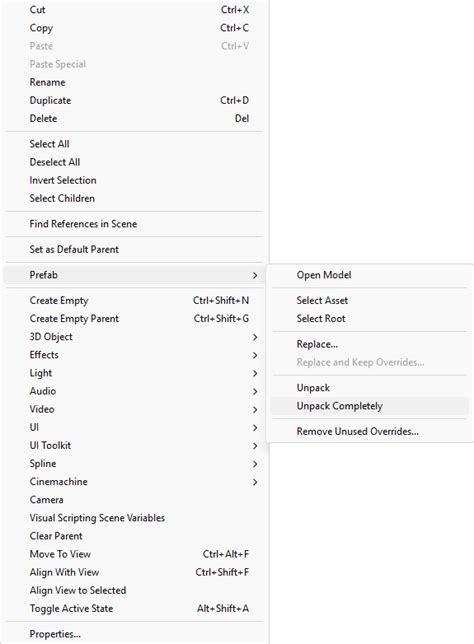Click Align With View
Screen dimensions: 474x644
134,572
